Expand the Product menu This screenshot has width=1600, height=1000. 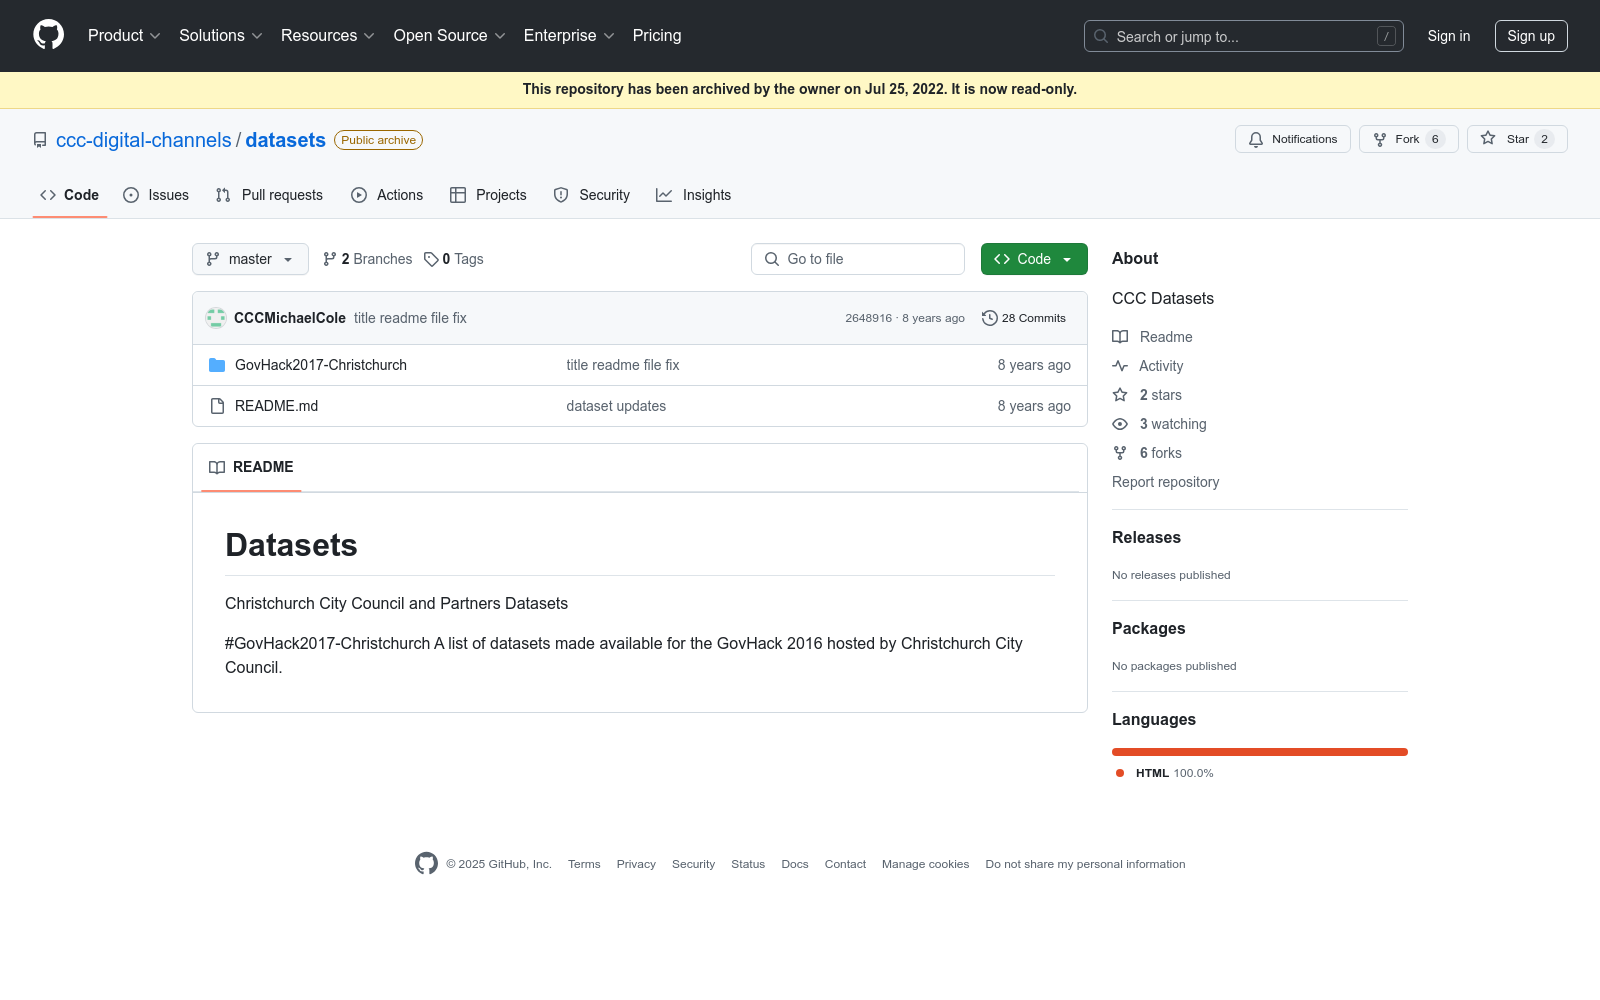click(x=124, y=35)
